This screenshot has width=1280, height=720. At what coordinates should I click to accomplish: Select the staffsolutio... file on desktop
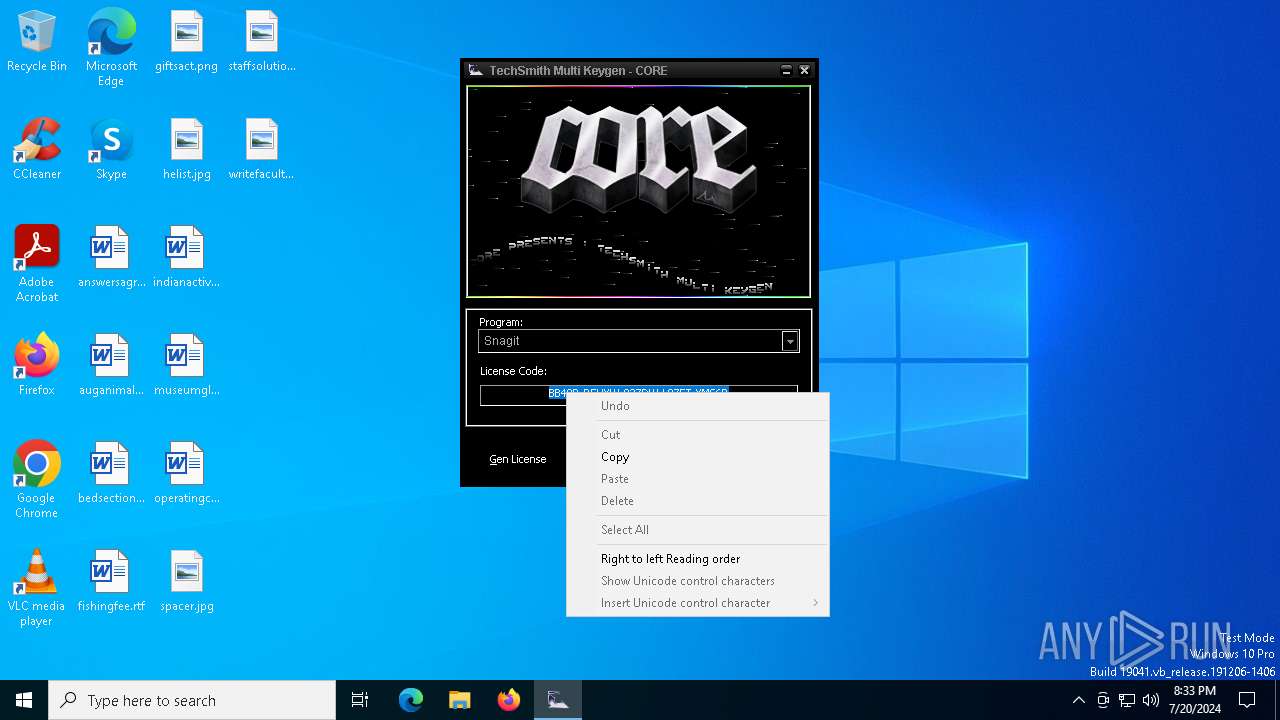[262, 42]
